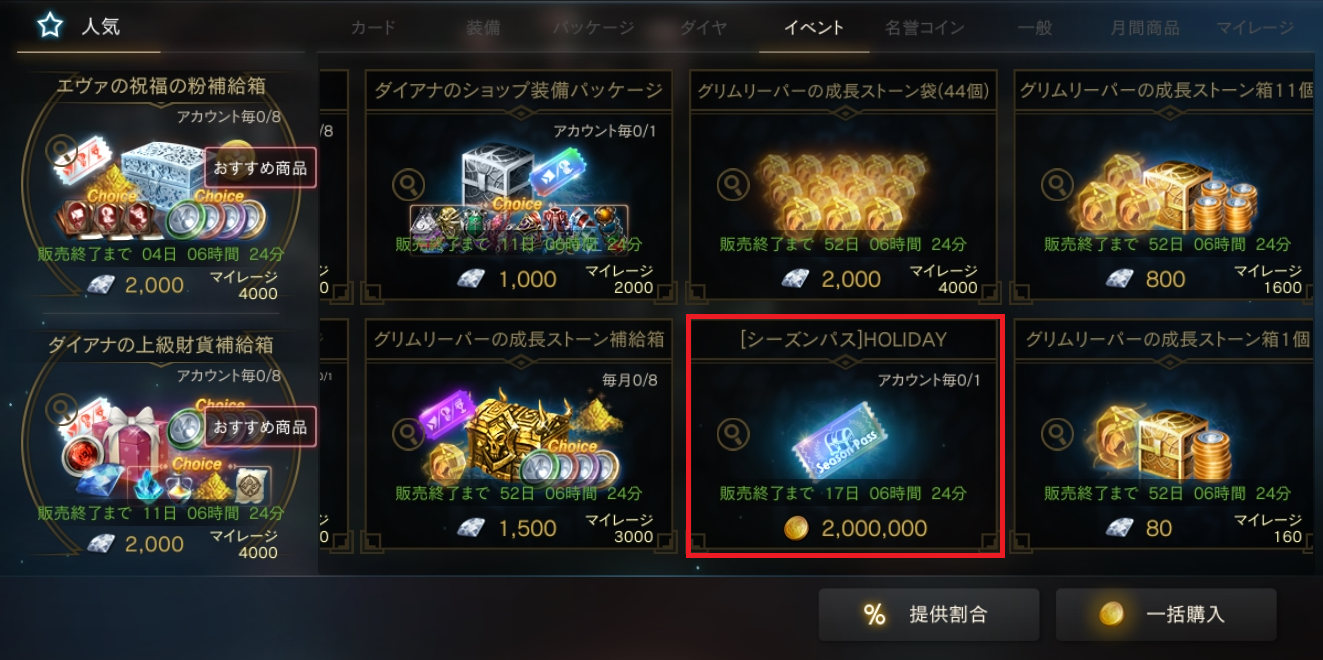Open the マイレージ tab
Image resolution: width=1323 pixels, height=660 pixels.
1255,28
